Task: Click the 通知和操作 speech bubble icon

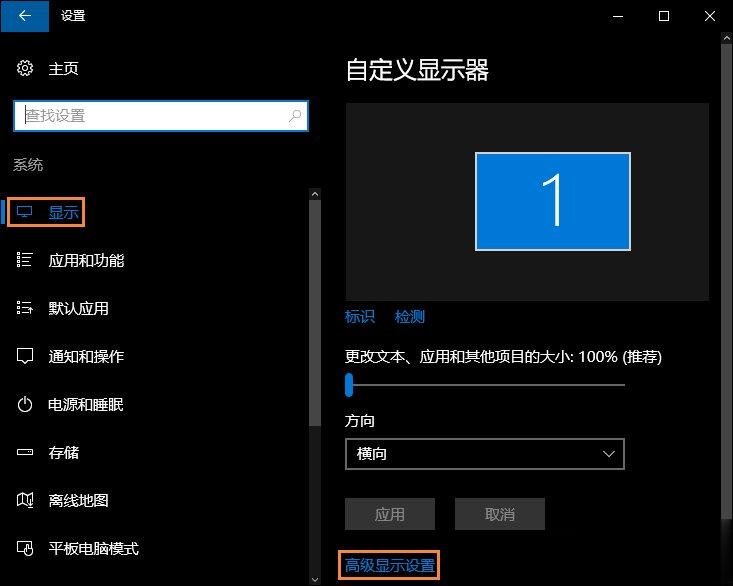Action: point(24,356)
